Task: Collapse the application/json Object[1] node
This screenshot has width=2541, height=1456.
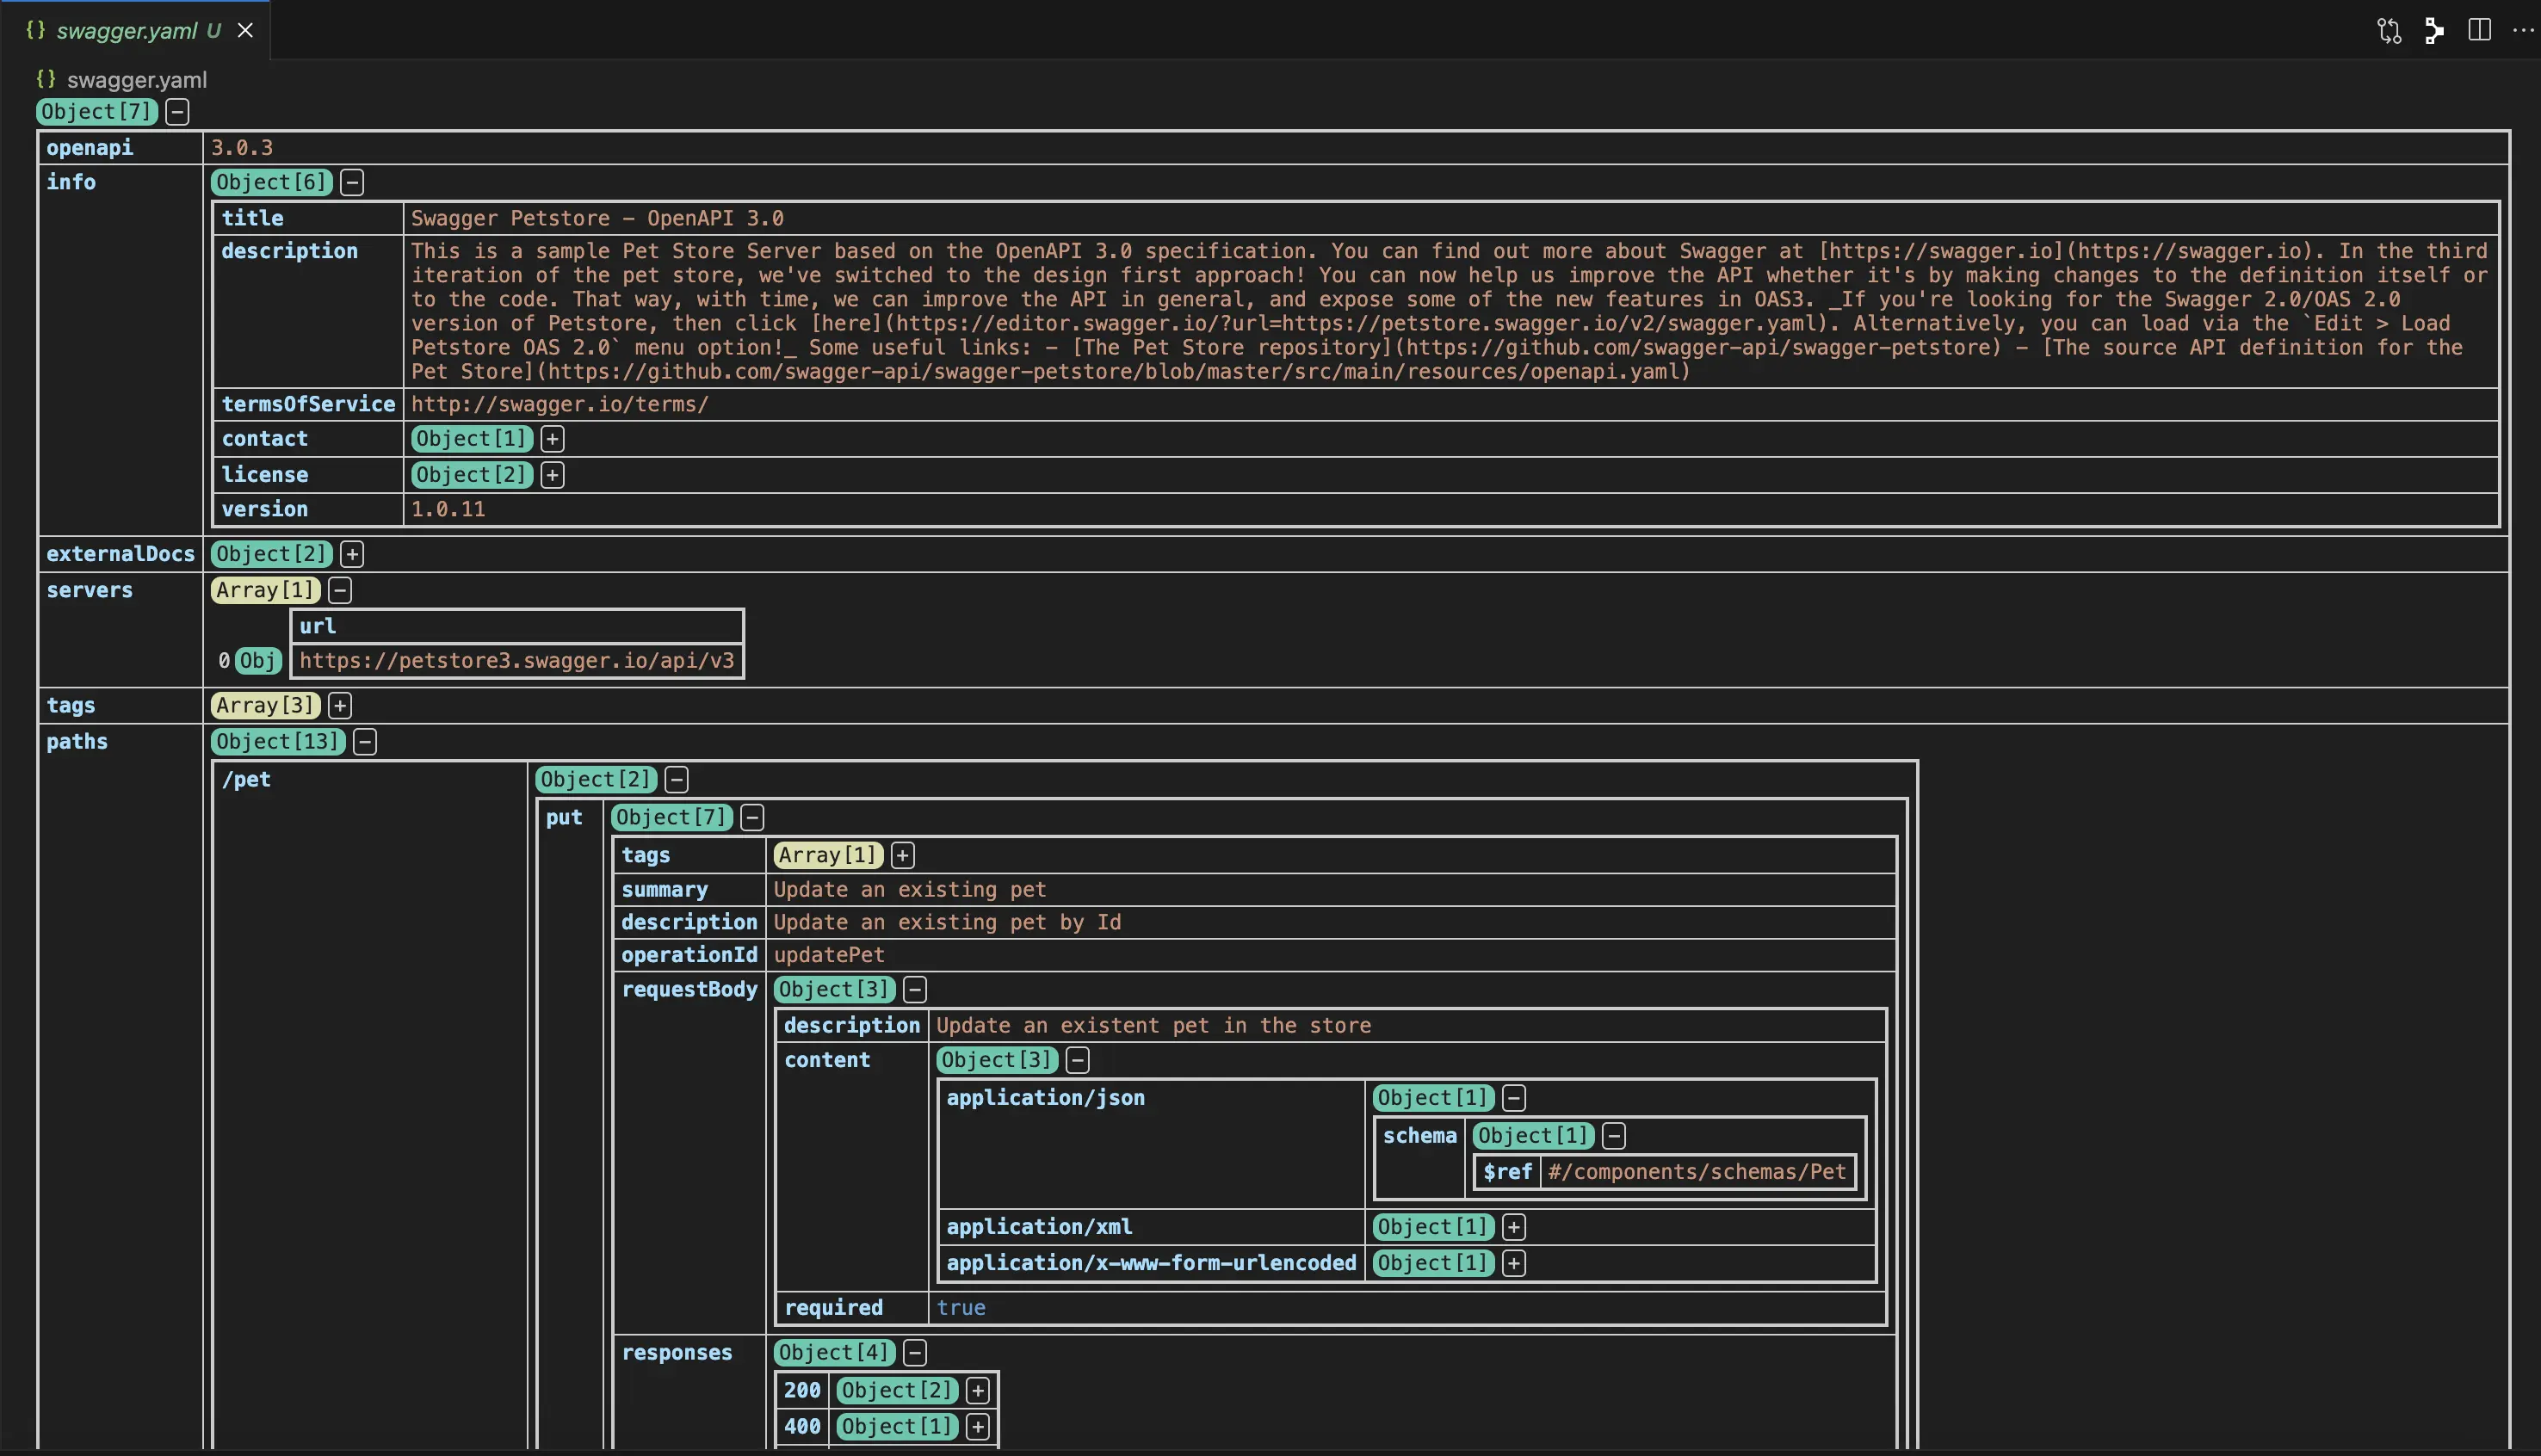Action: click(1514, 1097)
